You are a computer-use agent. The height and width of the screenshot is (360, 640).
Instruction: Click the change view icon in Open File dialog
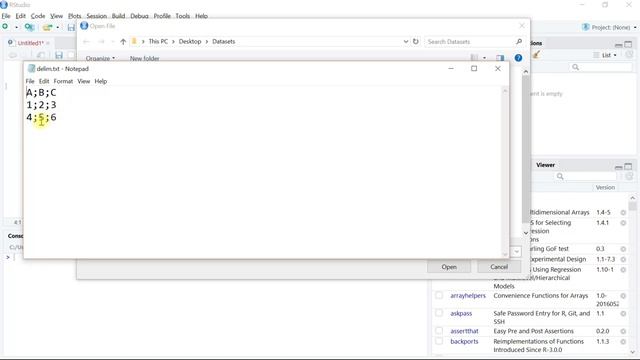474,58
